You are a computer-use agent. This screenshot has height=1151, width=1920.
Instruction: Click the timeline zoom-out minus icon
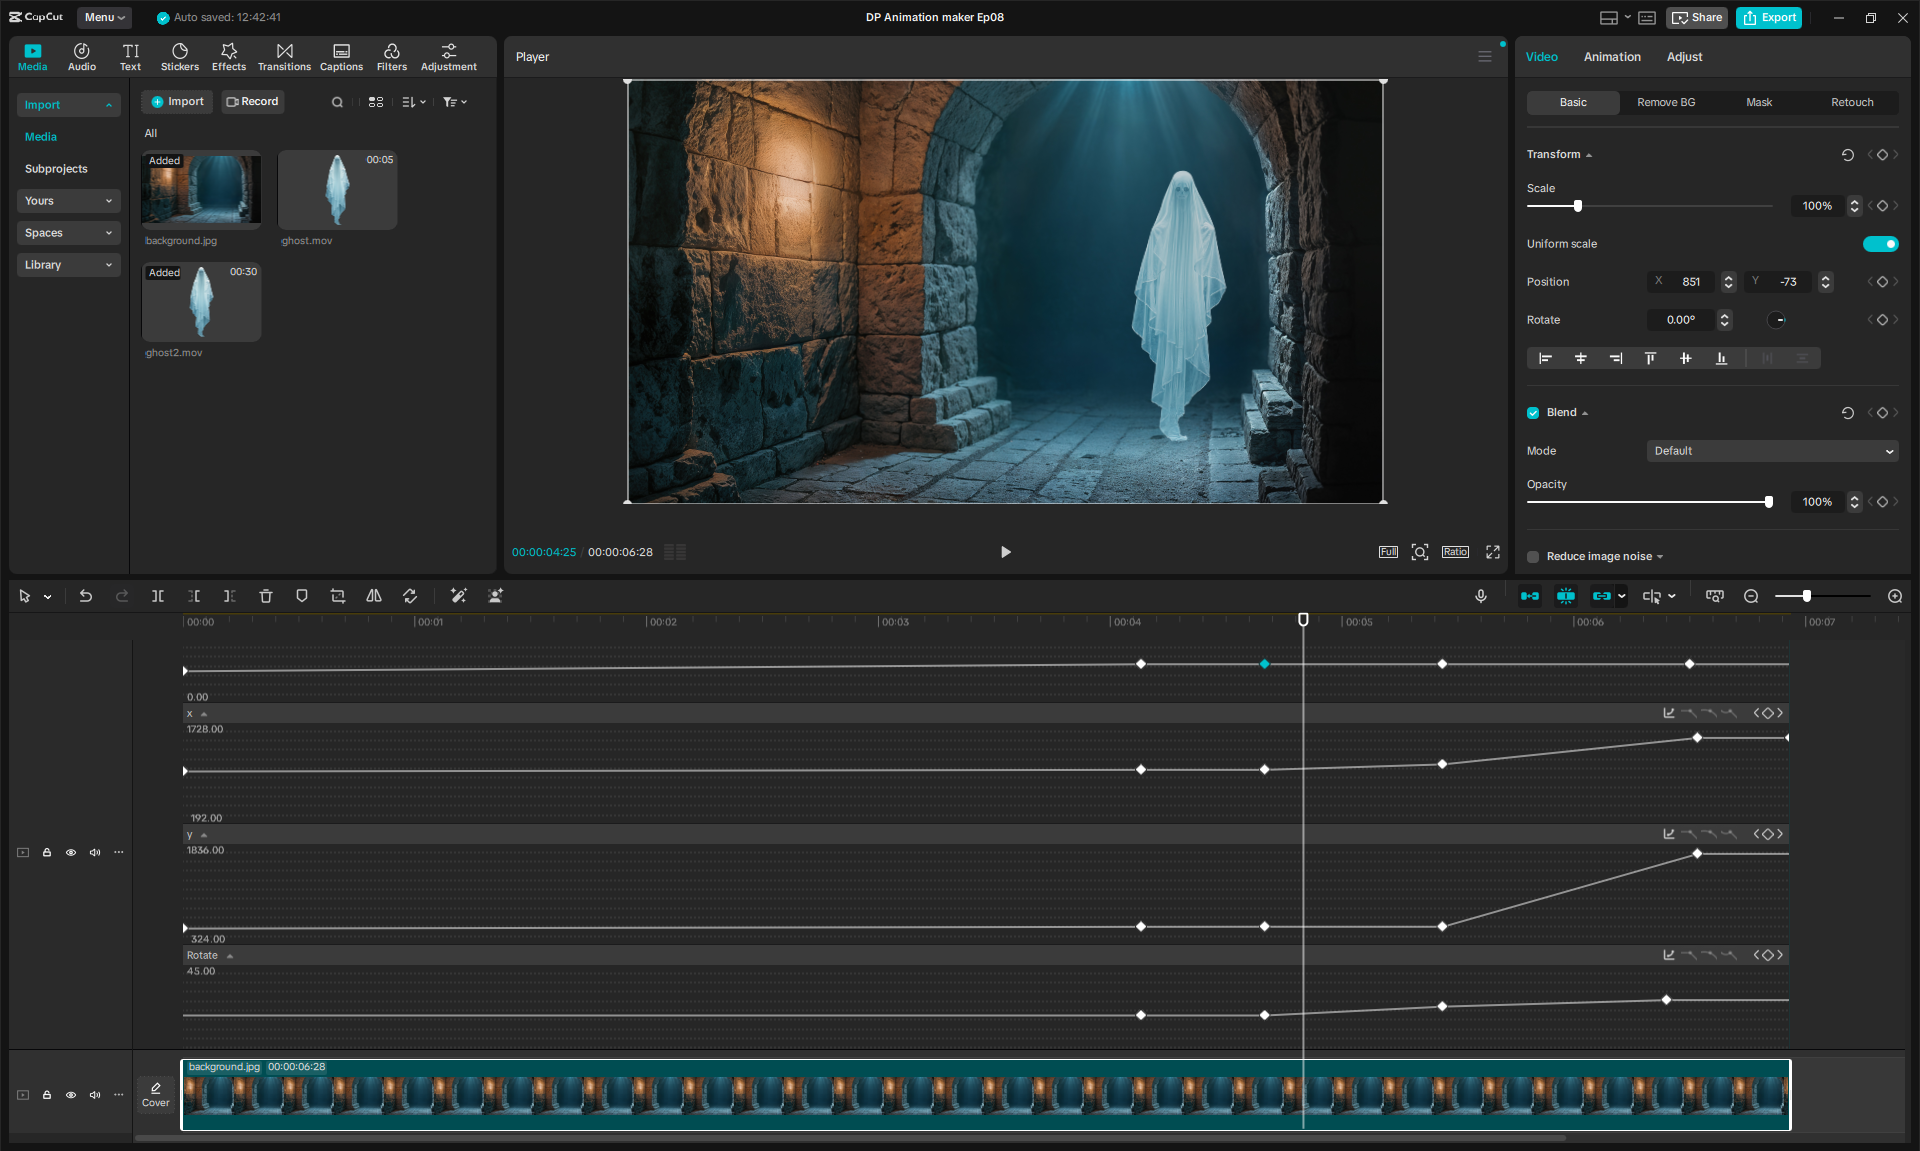1751,596
